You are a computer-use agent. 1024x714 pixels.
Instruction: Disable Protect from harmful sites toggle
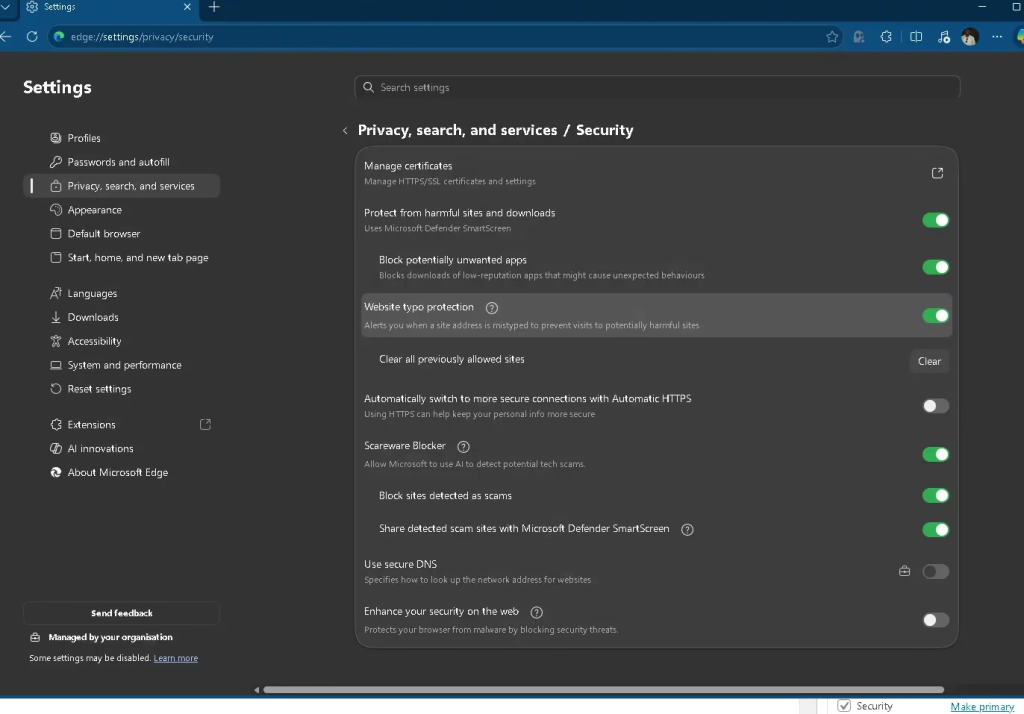pos(935,220)
